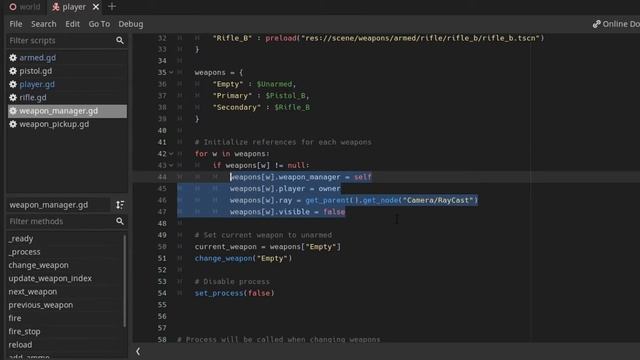640x360 pixels.
Task: Click $Rifle_B node reference on line 38
Action: coord(292,107)
